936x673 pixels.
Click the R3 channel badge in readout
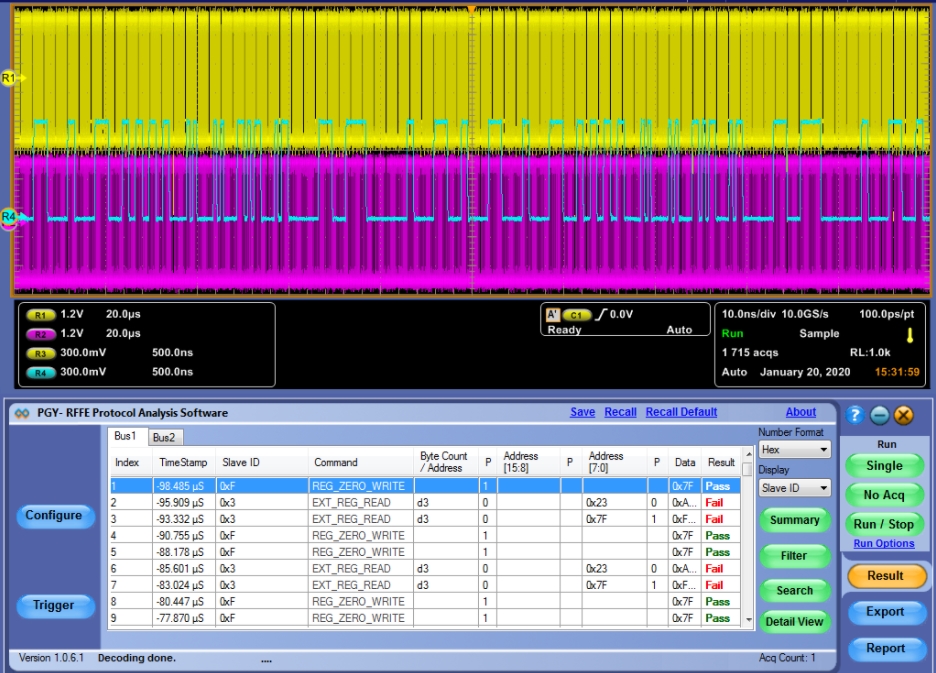click(x=41, y=353)
